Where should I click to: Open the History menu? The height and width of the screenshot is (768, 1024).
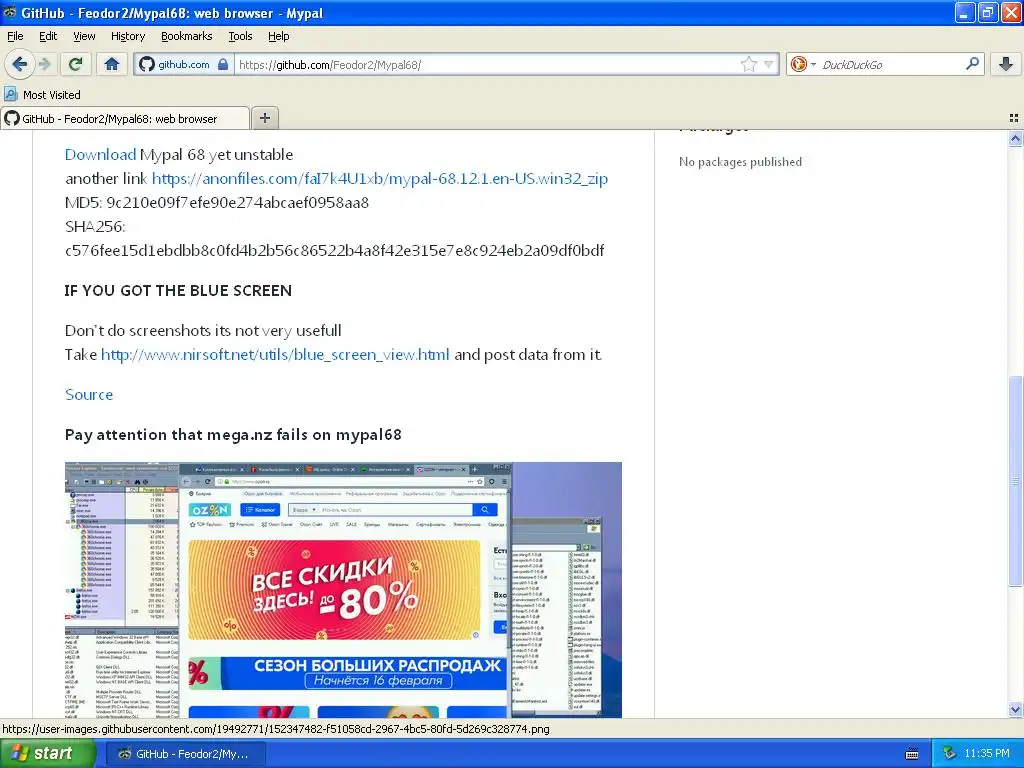[127, 36]
